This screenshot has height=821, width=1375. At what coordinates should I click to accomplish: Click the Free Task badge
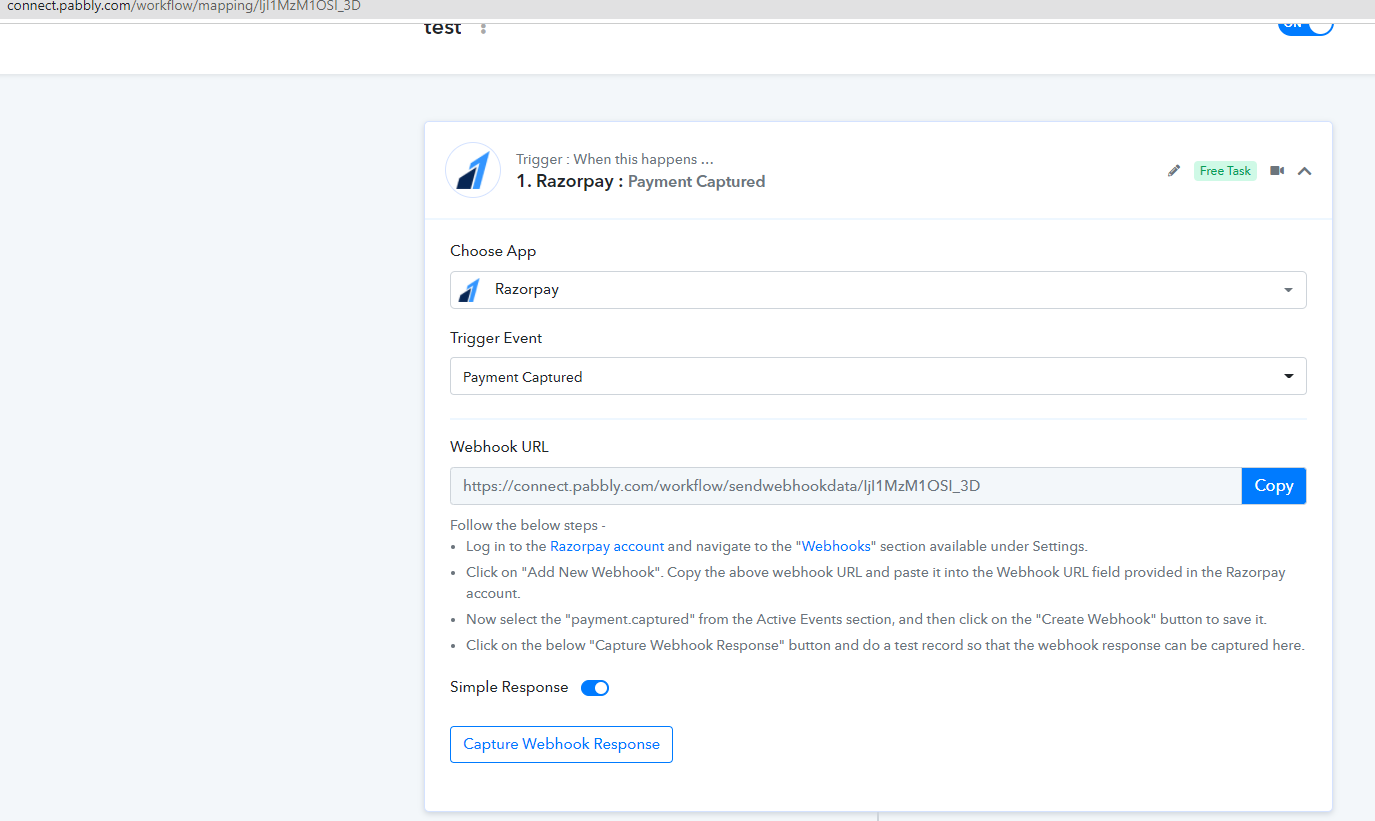tap(1225, 171)
